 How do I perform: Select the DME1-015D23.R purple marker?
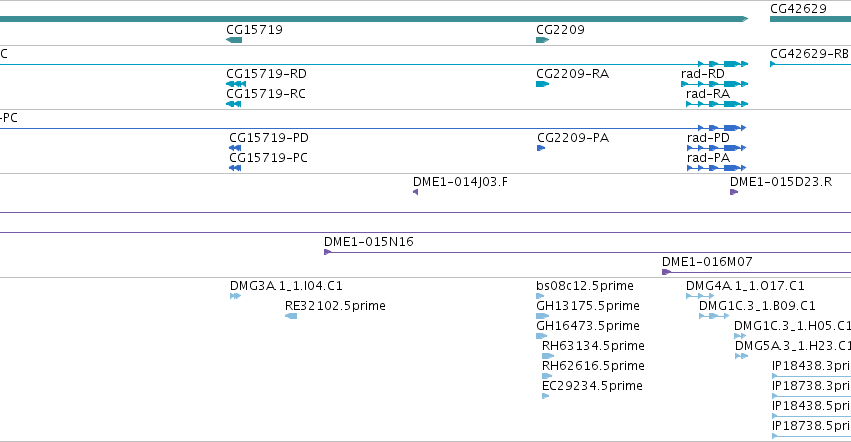tap(734, 192)
